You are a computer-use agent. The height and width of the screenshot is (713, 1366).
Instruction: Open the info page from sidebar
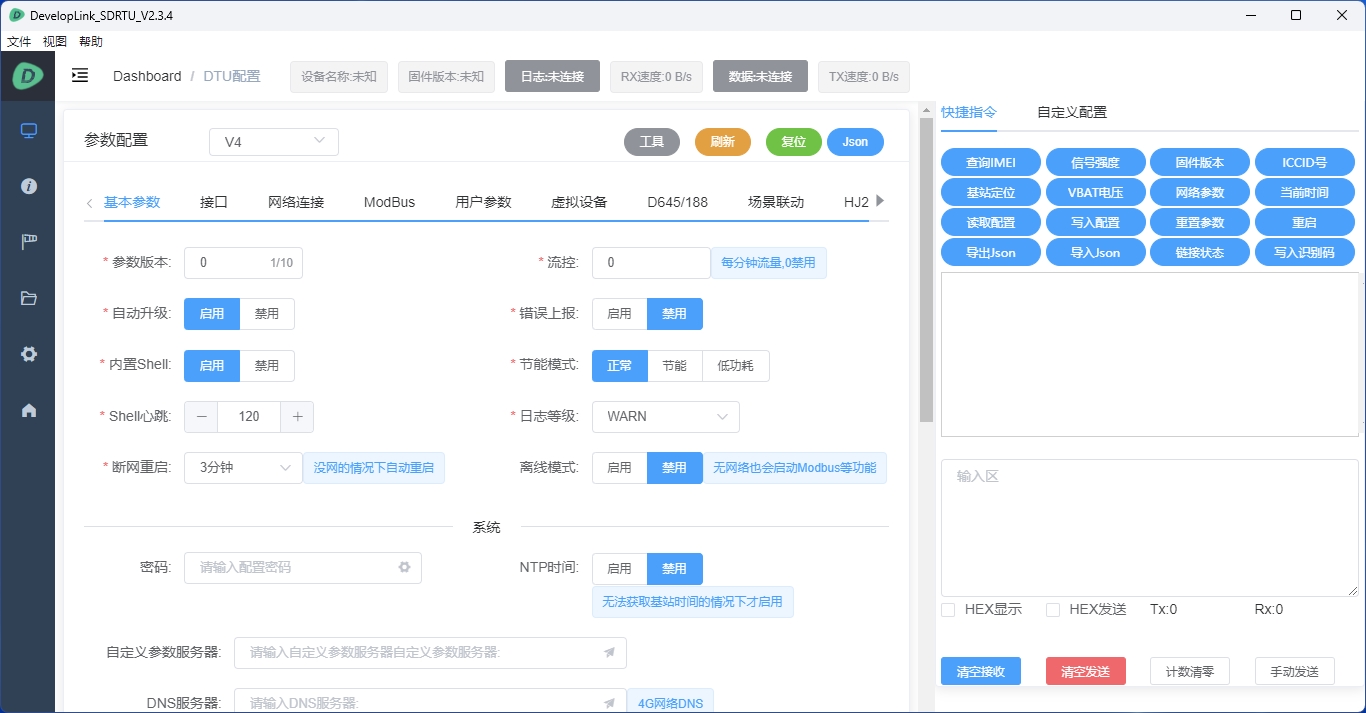(28, 186)
